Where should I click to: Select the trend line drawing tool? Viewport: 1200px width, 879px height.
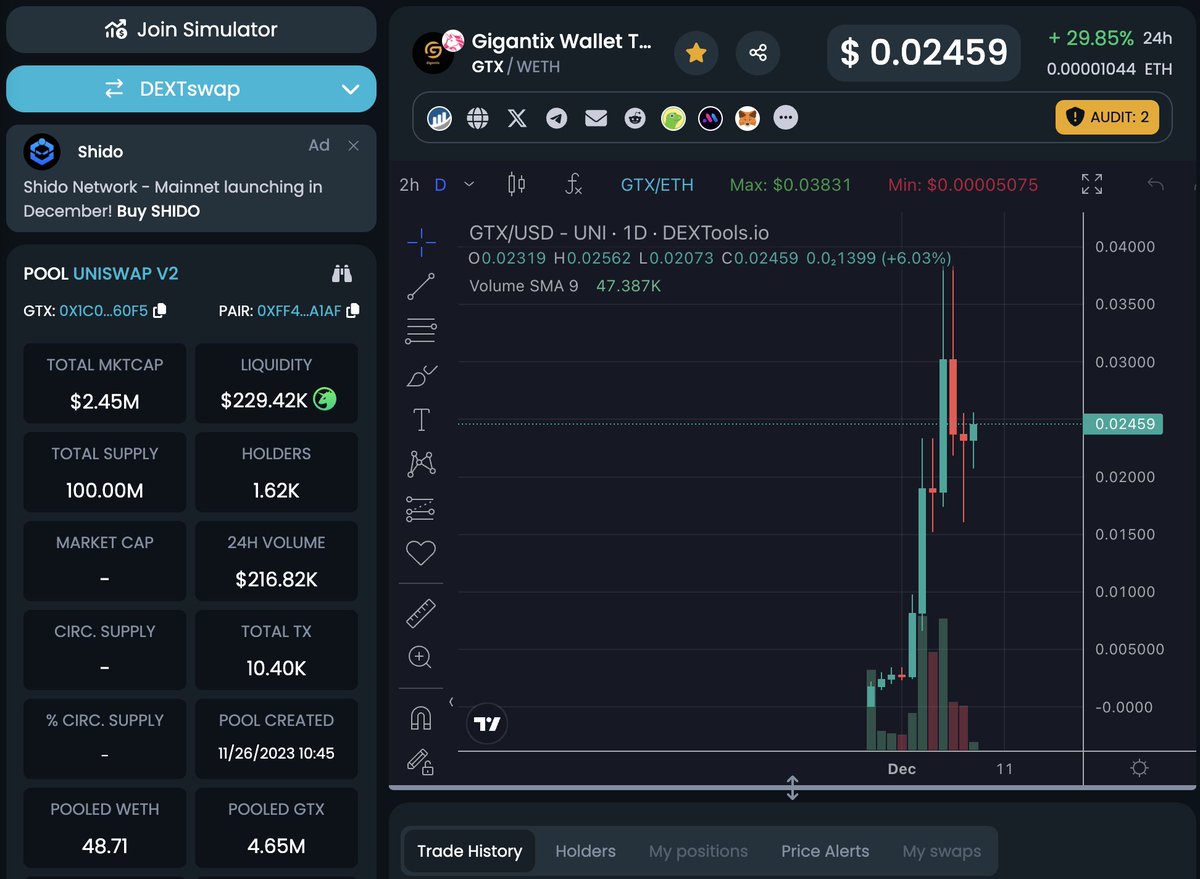click(x=420, y=286)
